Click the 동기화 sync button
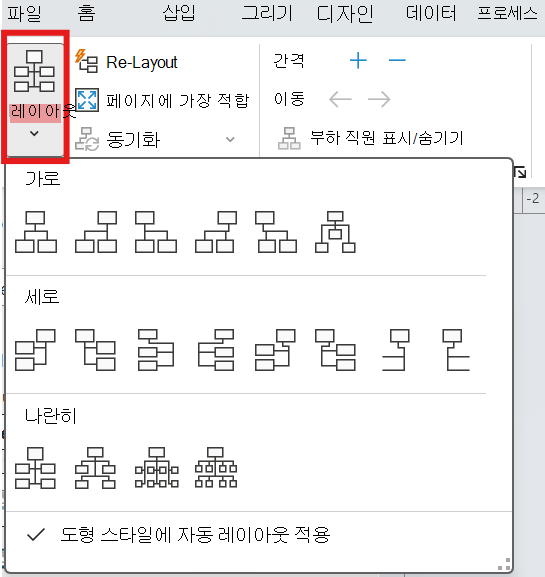The width and height of the screenshot is (545, 577). 118,139
